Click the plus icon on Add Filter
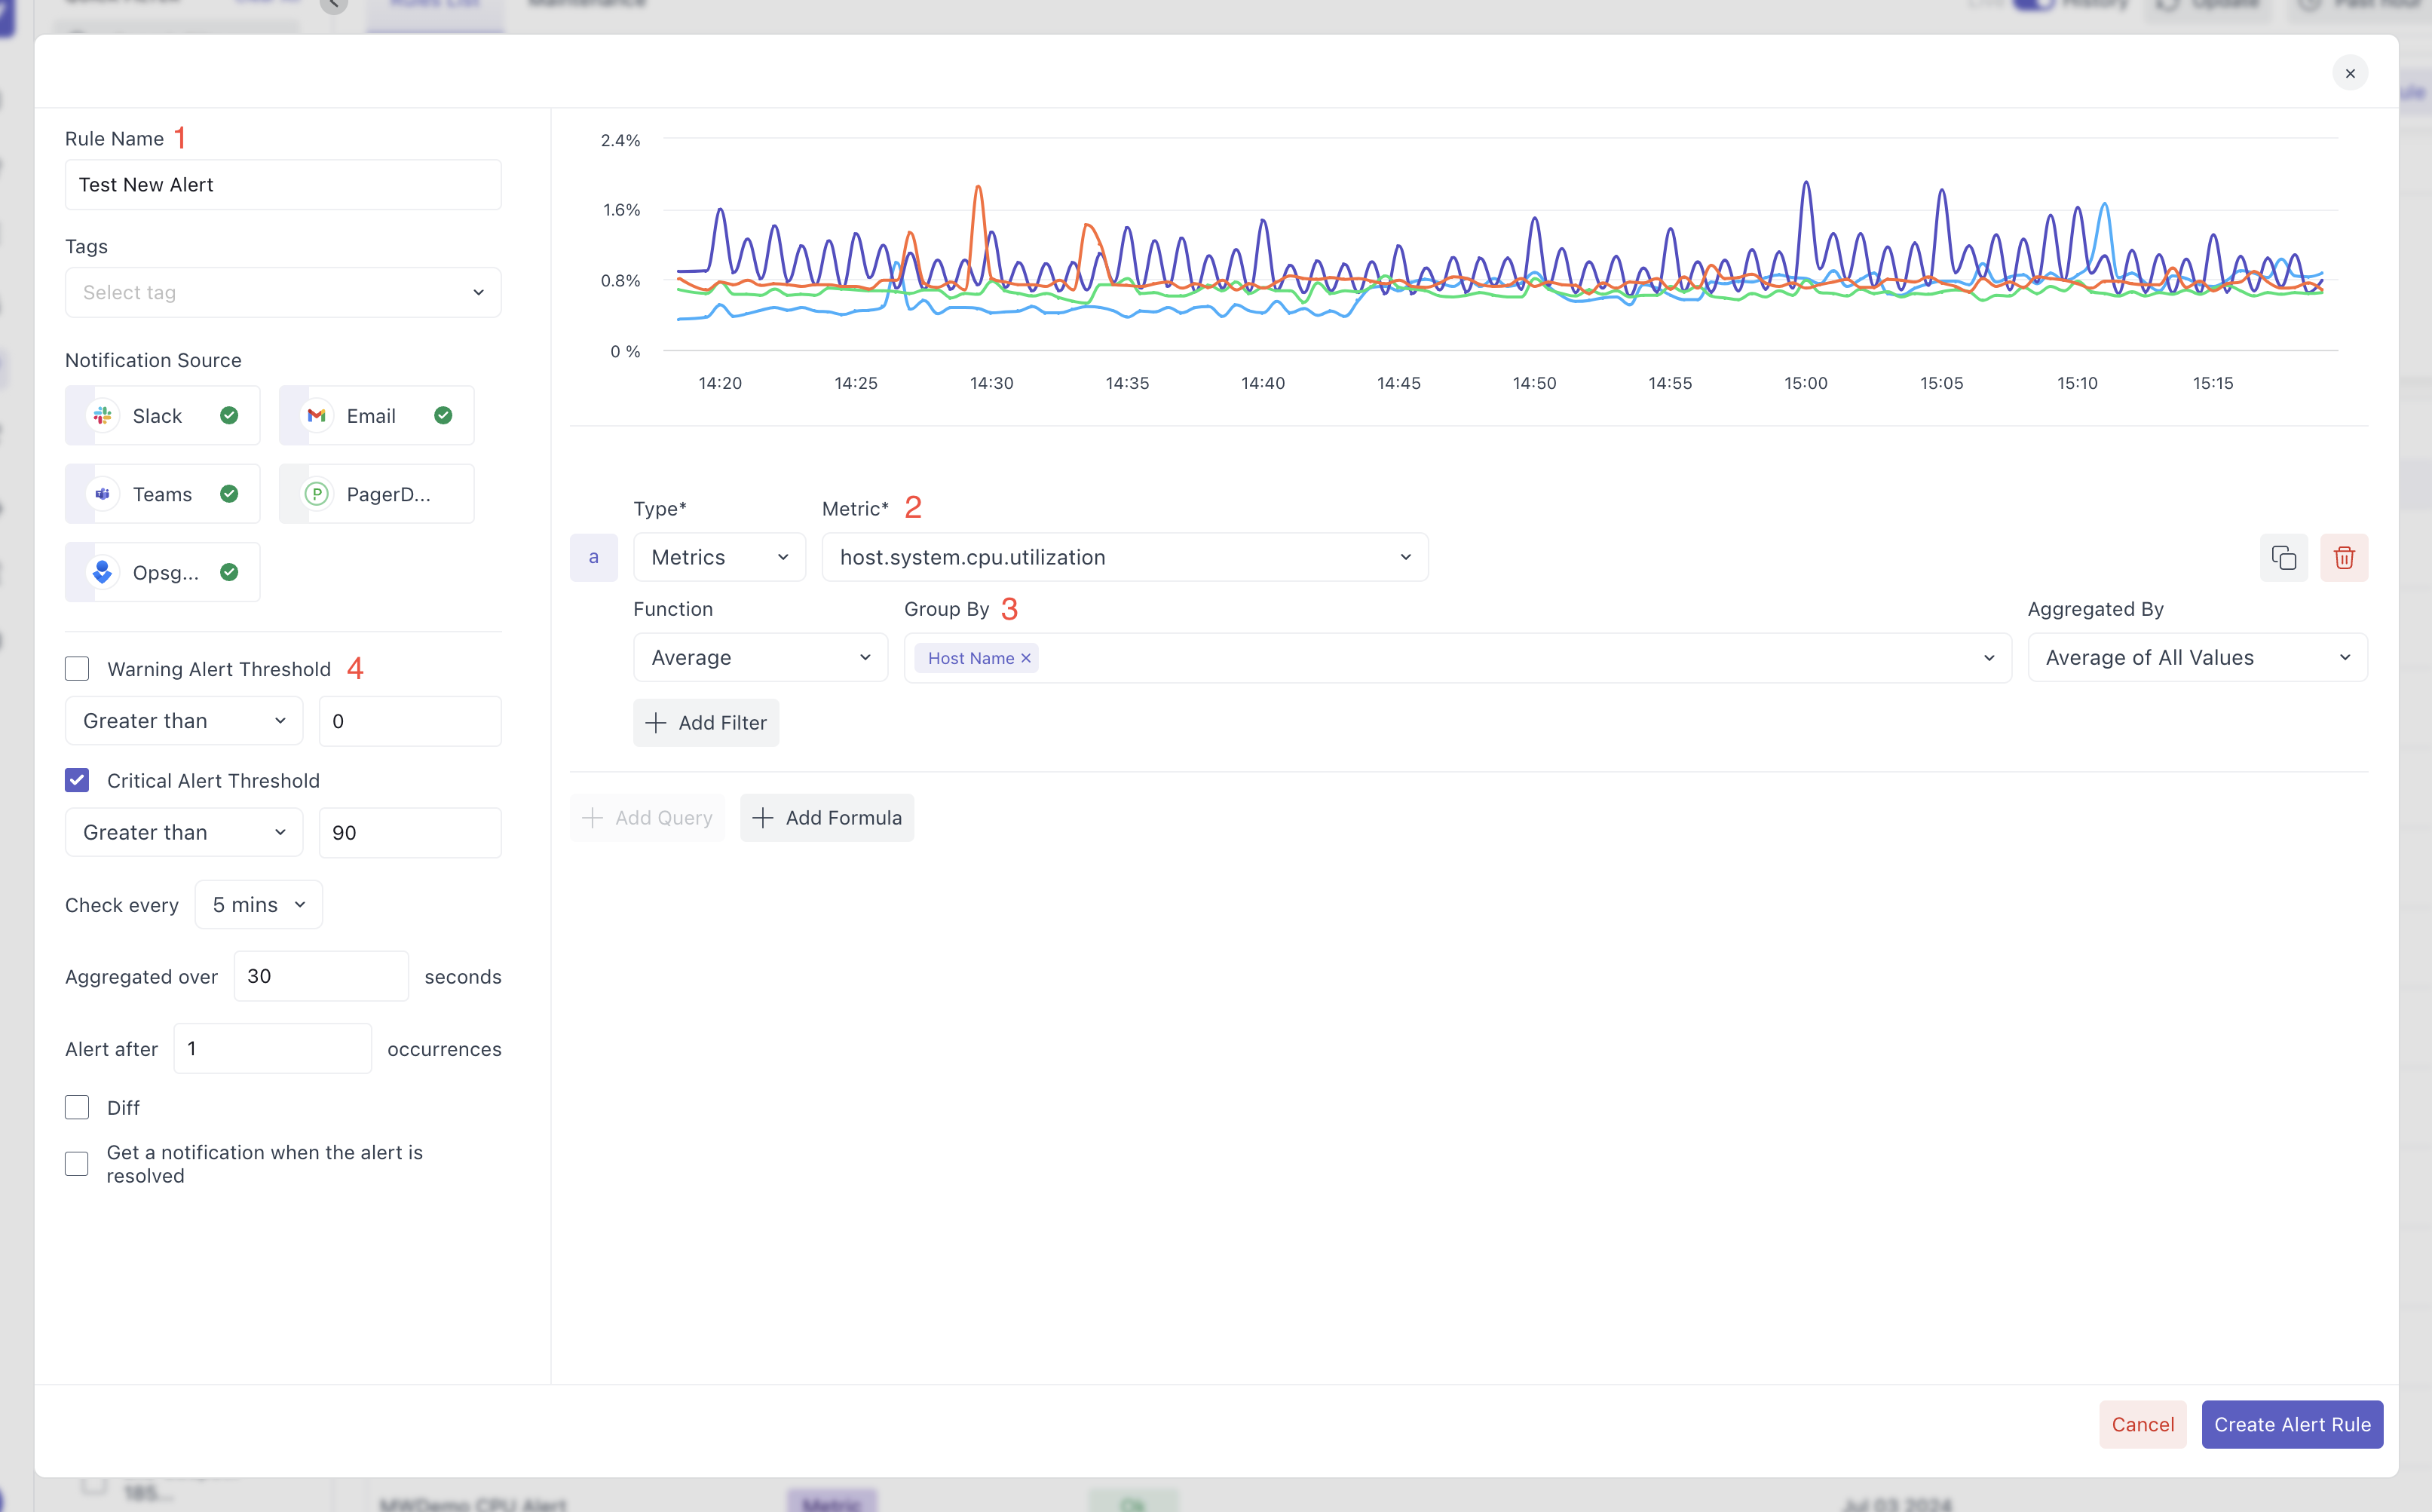 tap(656, 723)
